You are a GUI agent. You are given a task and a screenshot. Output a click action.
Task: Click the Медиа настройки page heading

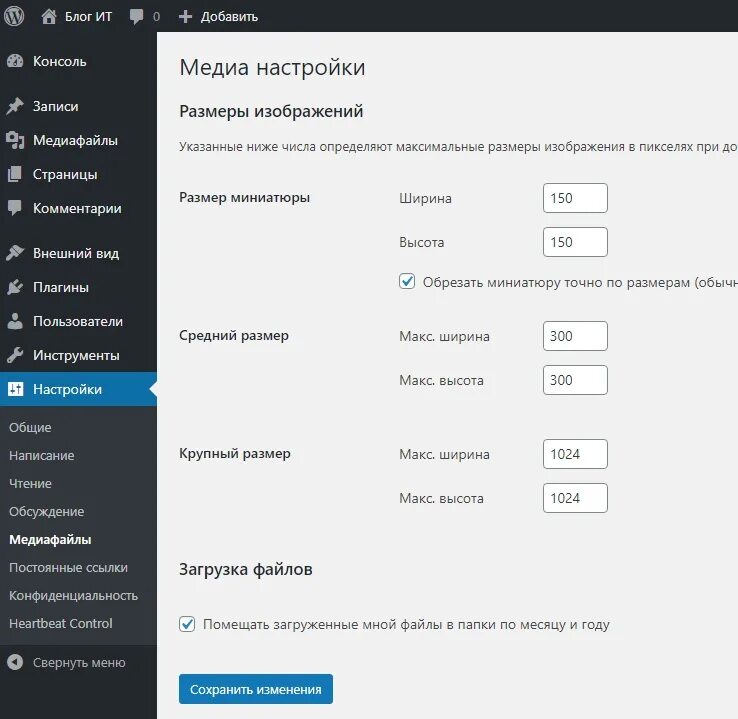pyautogui.click(x=272, y=67)
